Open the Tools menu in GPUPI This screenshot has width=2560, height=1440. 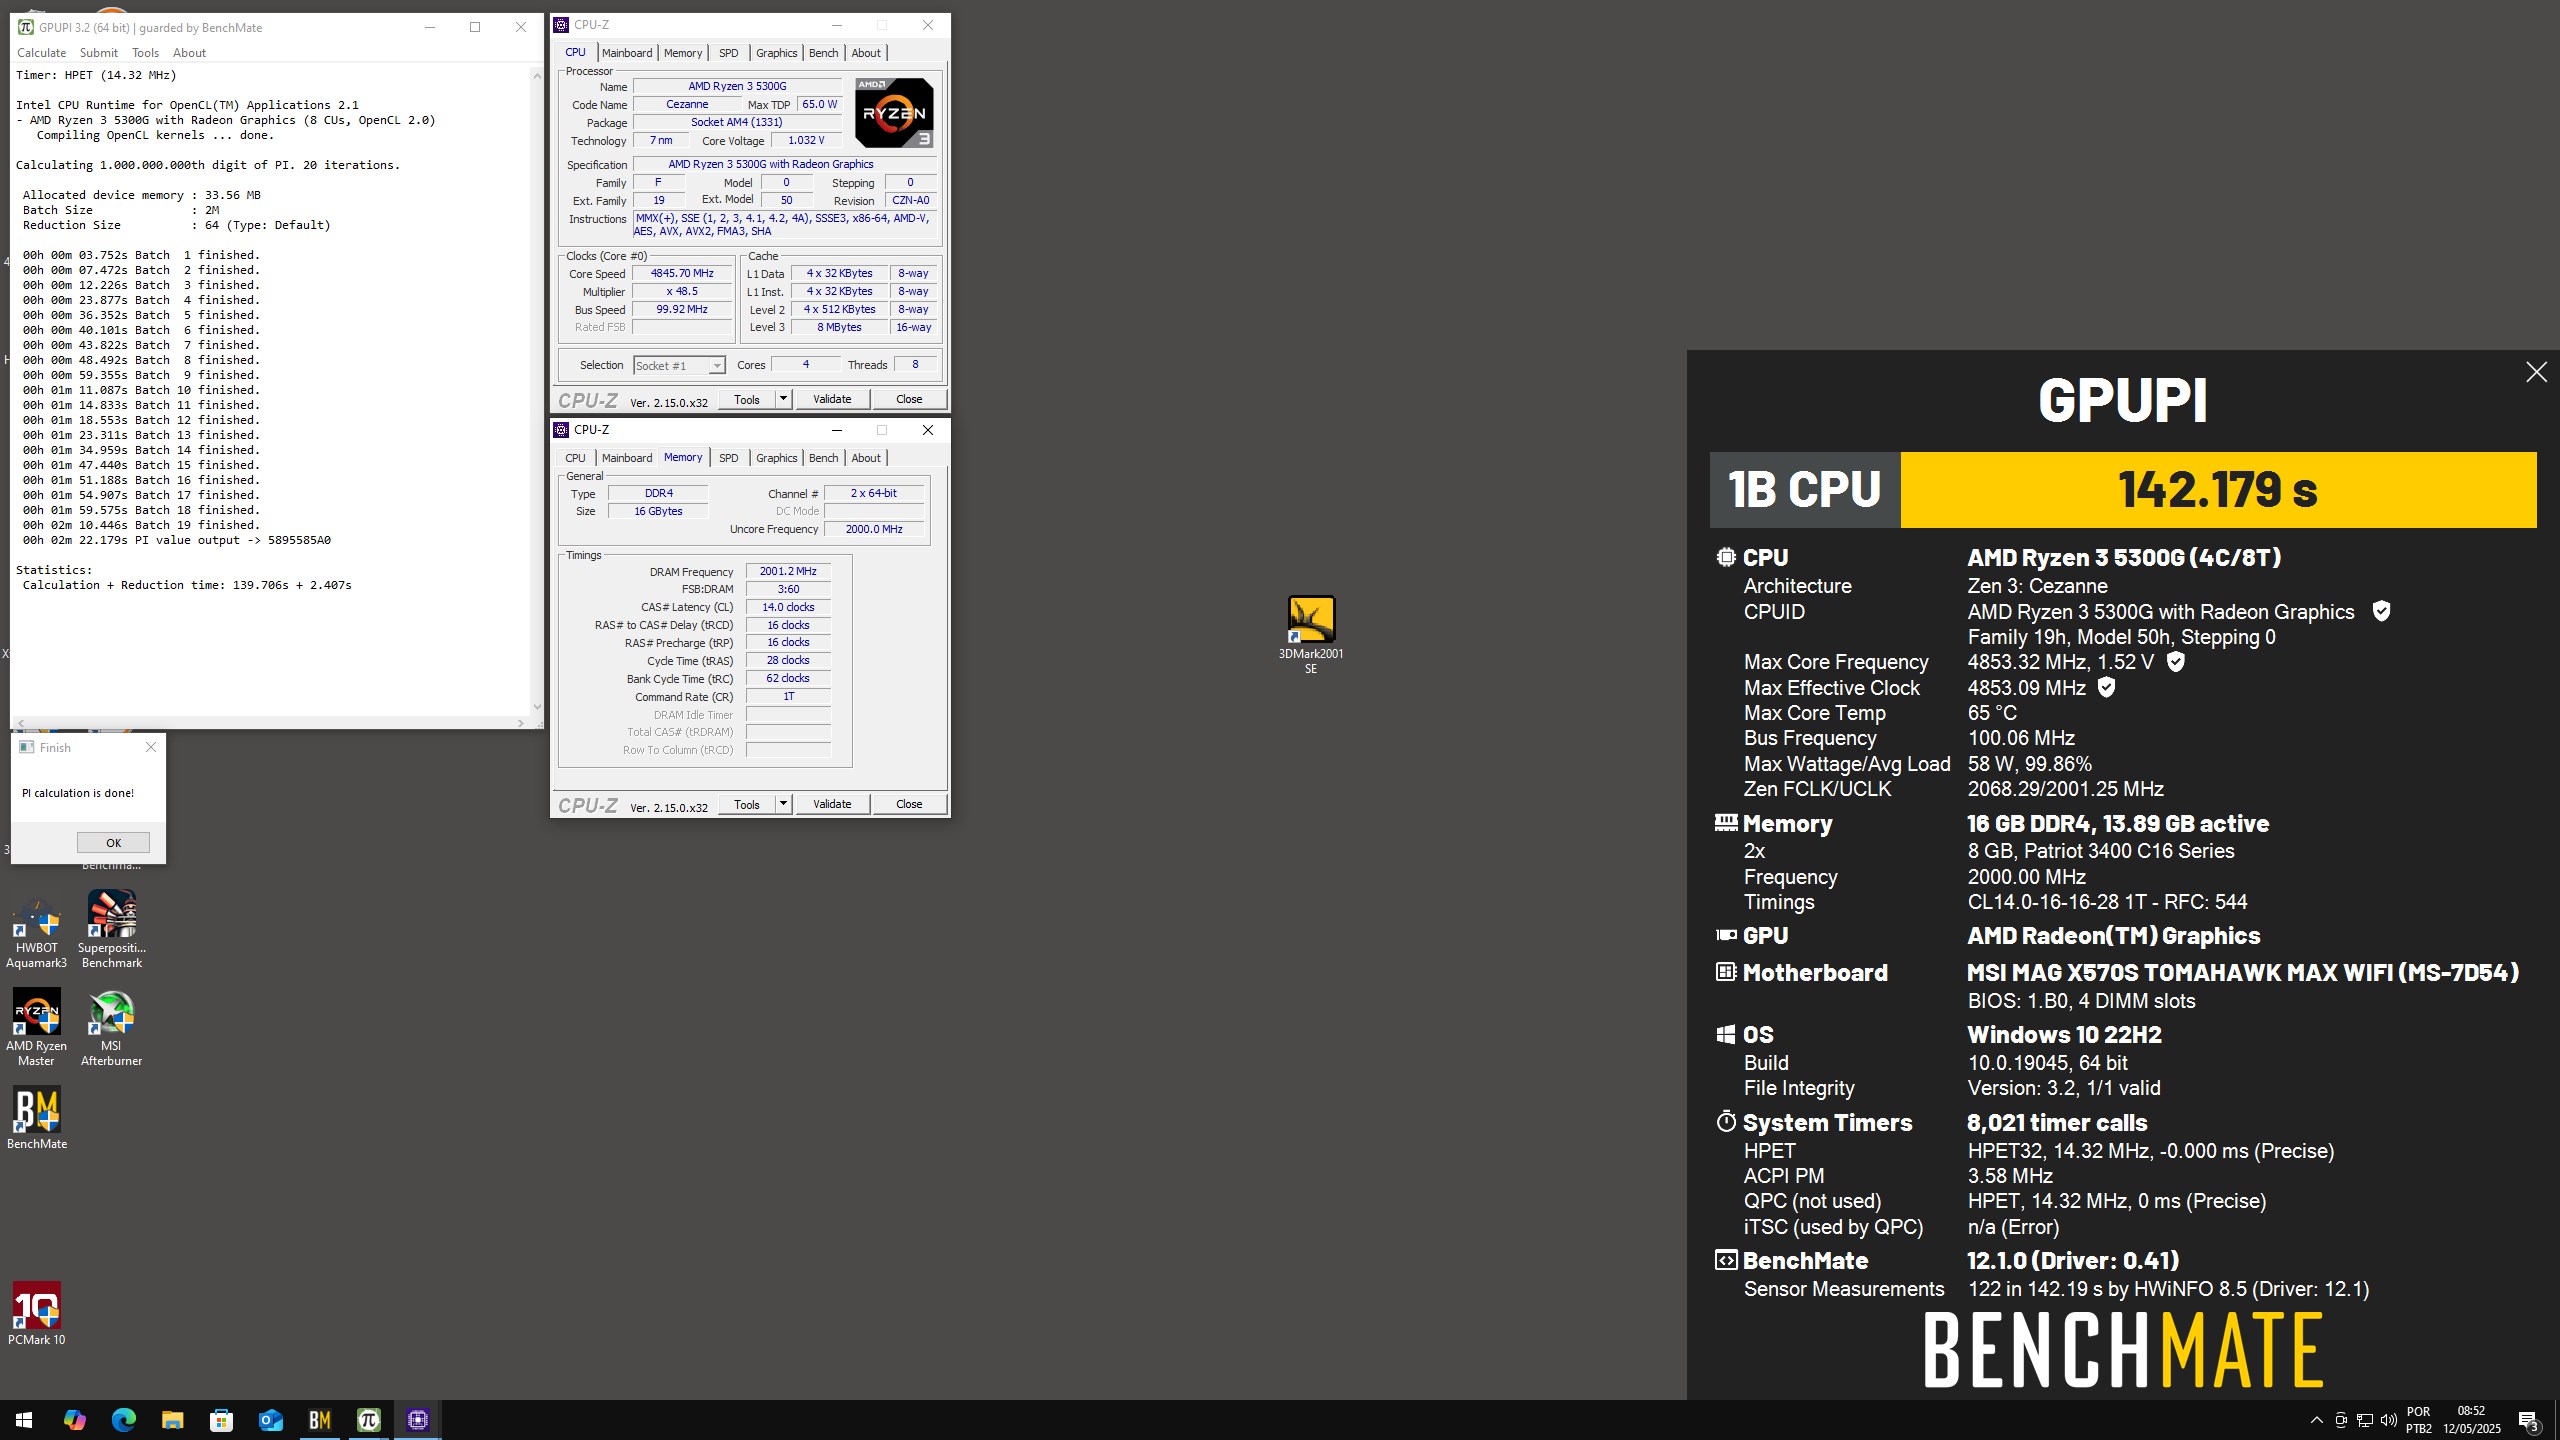click(x=145, y=53)
